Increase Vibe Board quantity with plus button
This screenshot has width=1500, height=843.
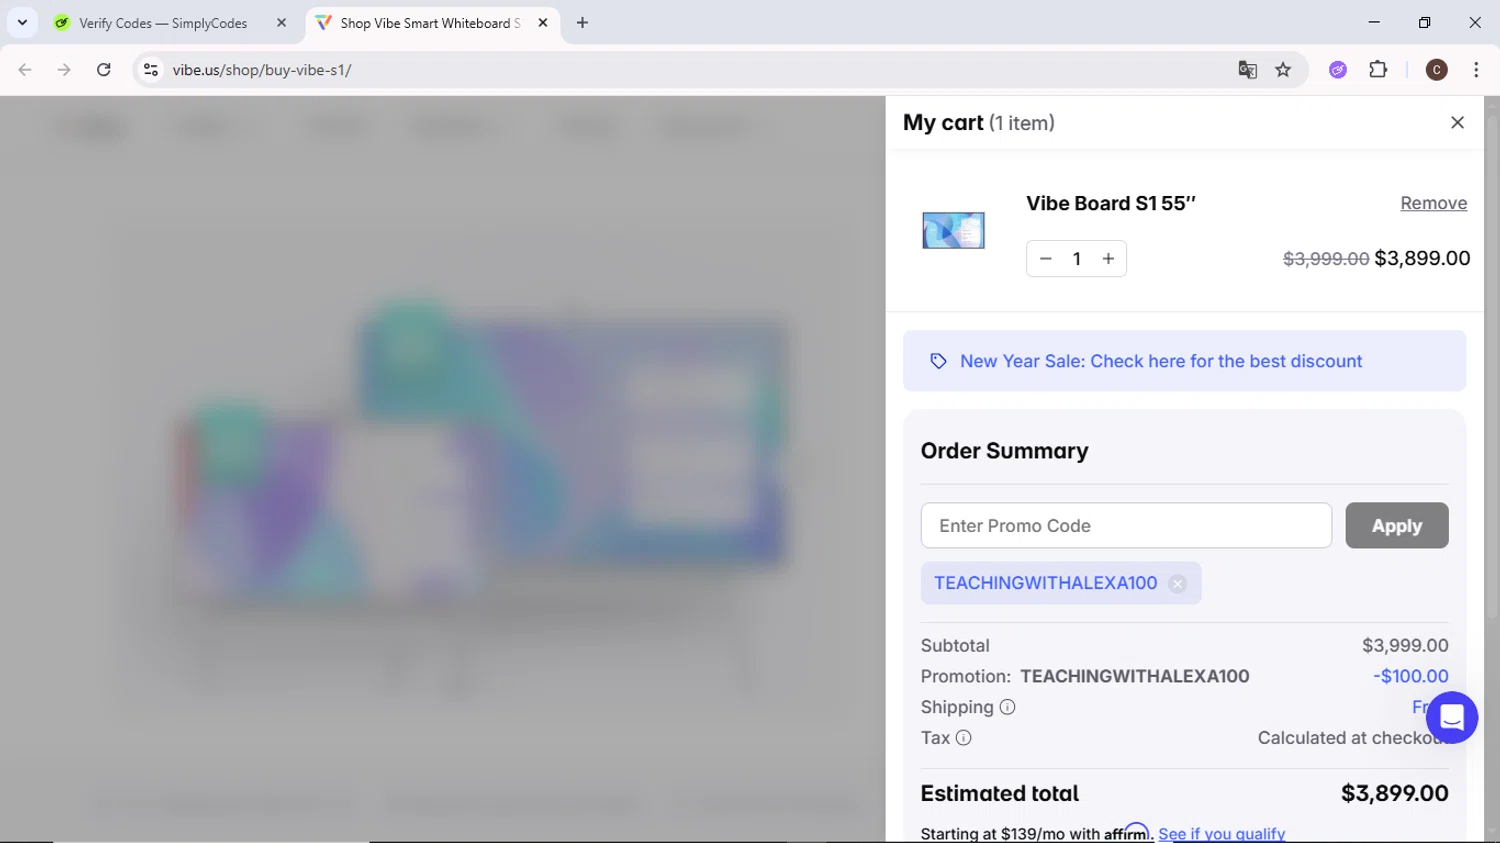coord(1108,259)
